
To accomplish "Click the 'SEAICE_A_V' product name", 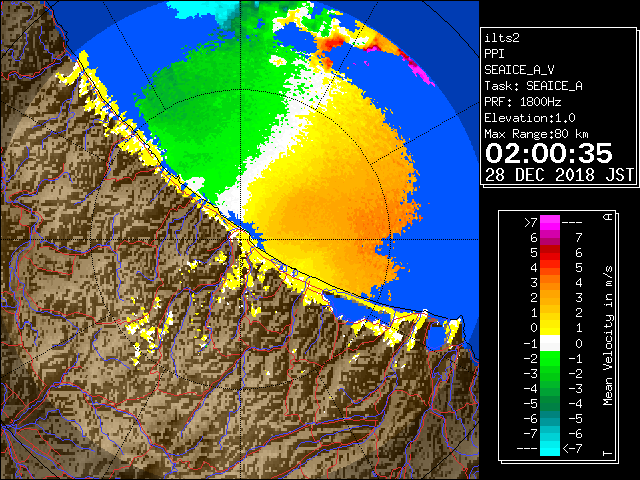I will pos(519,70).
